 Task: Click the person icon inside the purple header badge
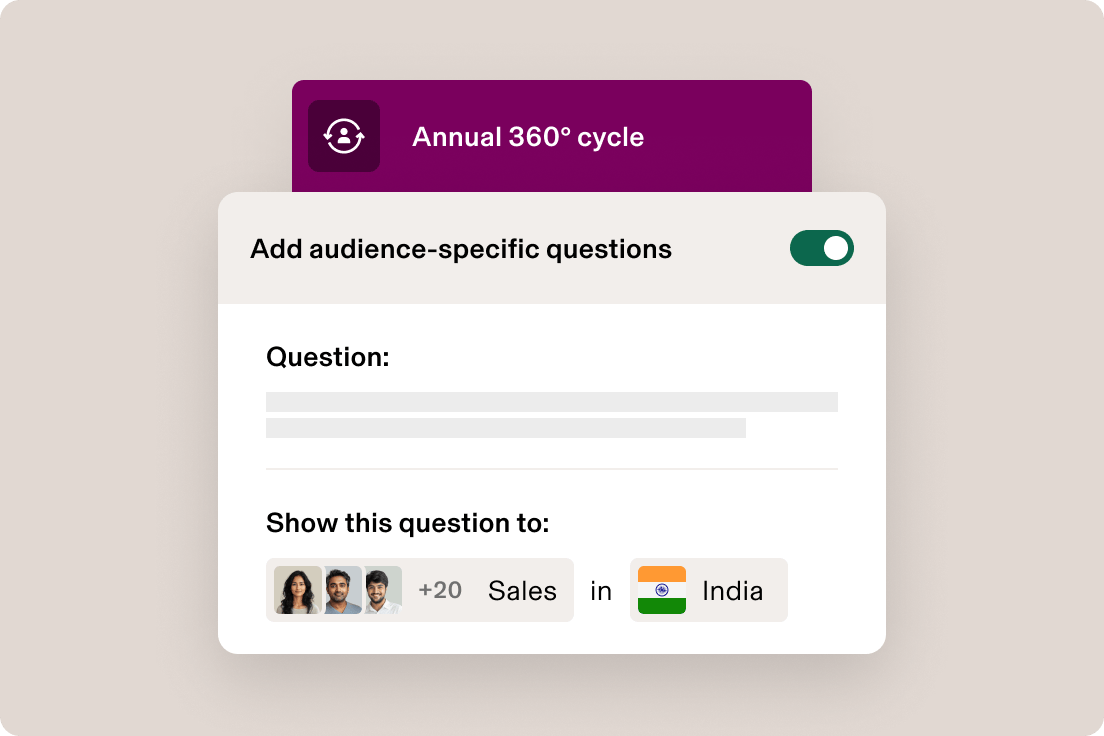point(344,136)
